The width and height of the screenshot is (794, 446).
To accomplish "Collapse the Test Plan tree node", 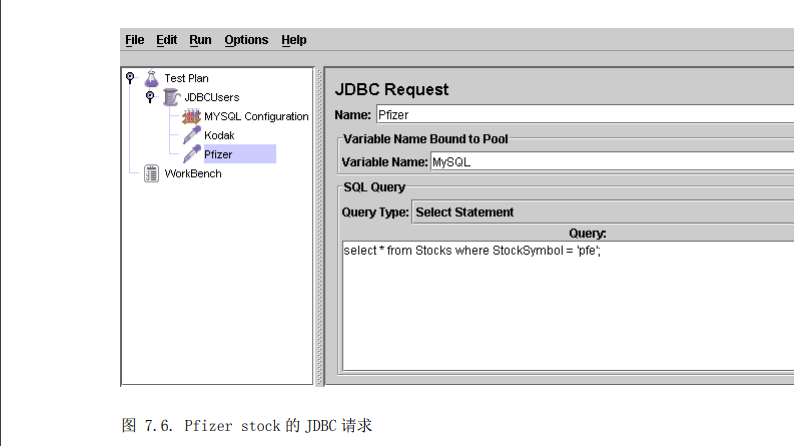I will click(130, 77).
